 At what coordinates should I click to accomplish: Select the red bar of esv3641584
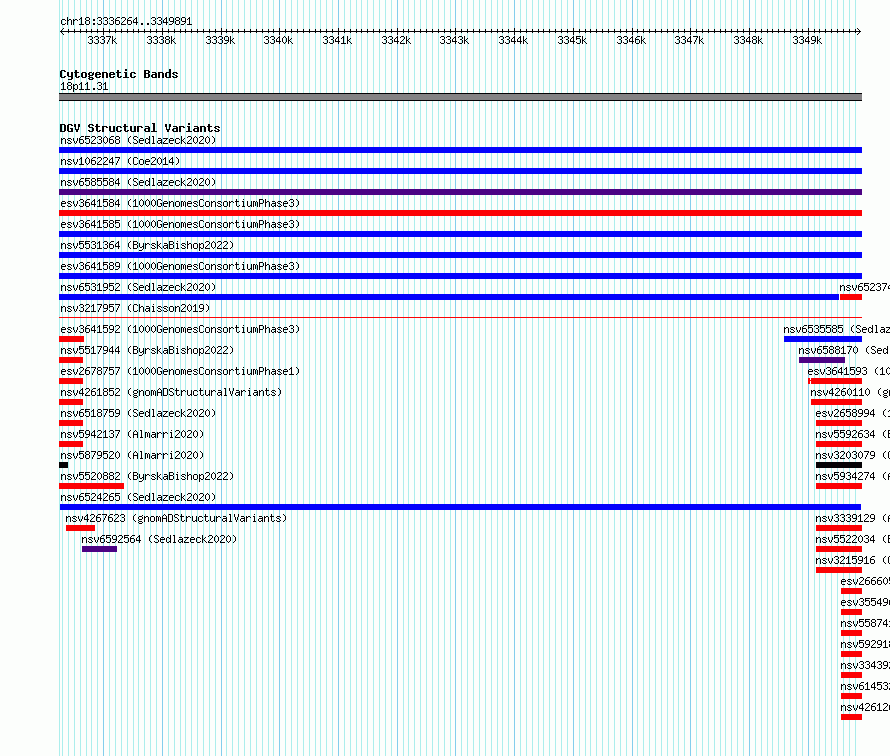coord(460,213)
